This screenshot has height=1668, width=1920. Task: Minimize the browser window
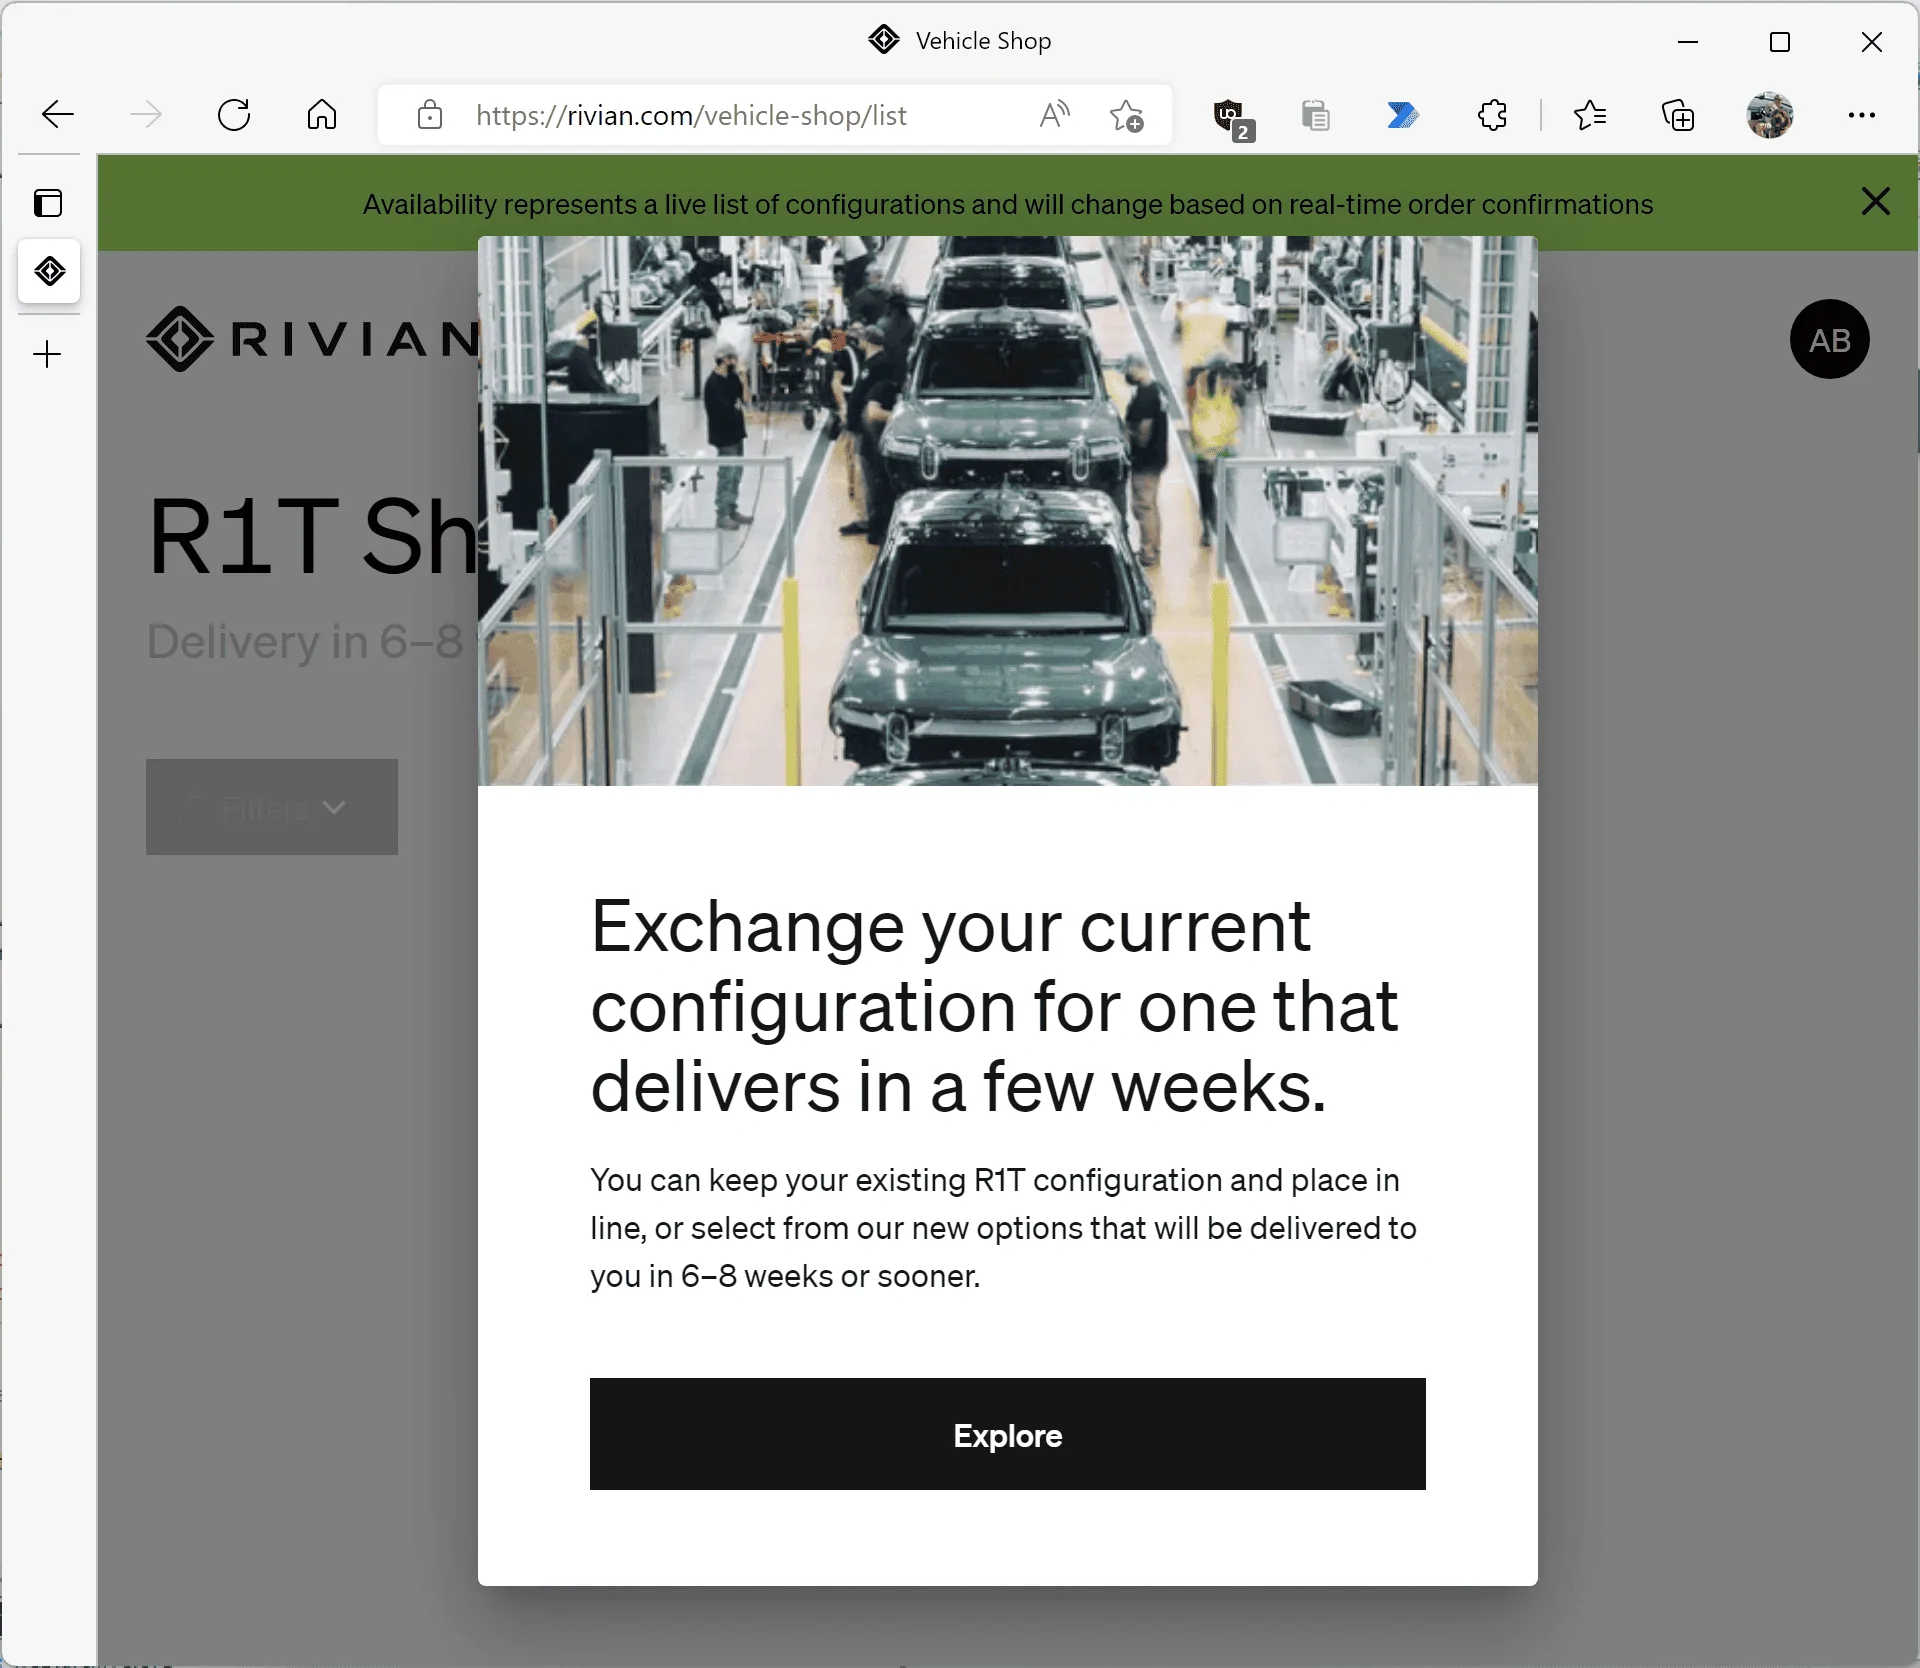click(x=1688, y=42)
